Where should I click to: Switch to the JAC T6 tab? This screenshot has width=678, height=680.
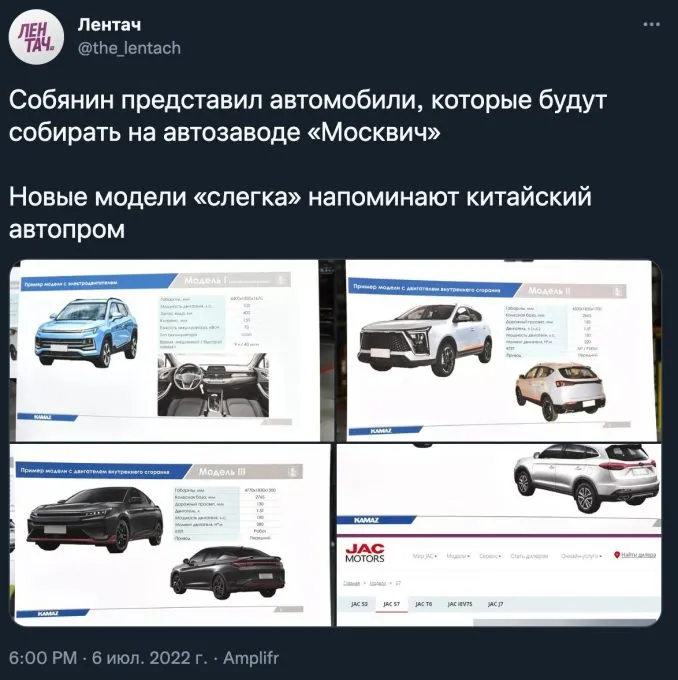point(423,604)
